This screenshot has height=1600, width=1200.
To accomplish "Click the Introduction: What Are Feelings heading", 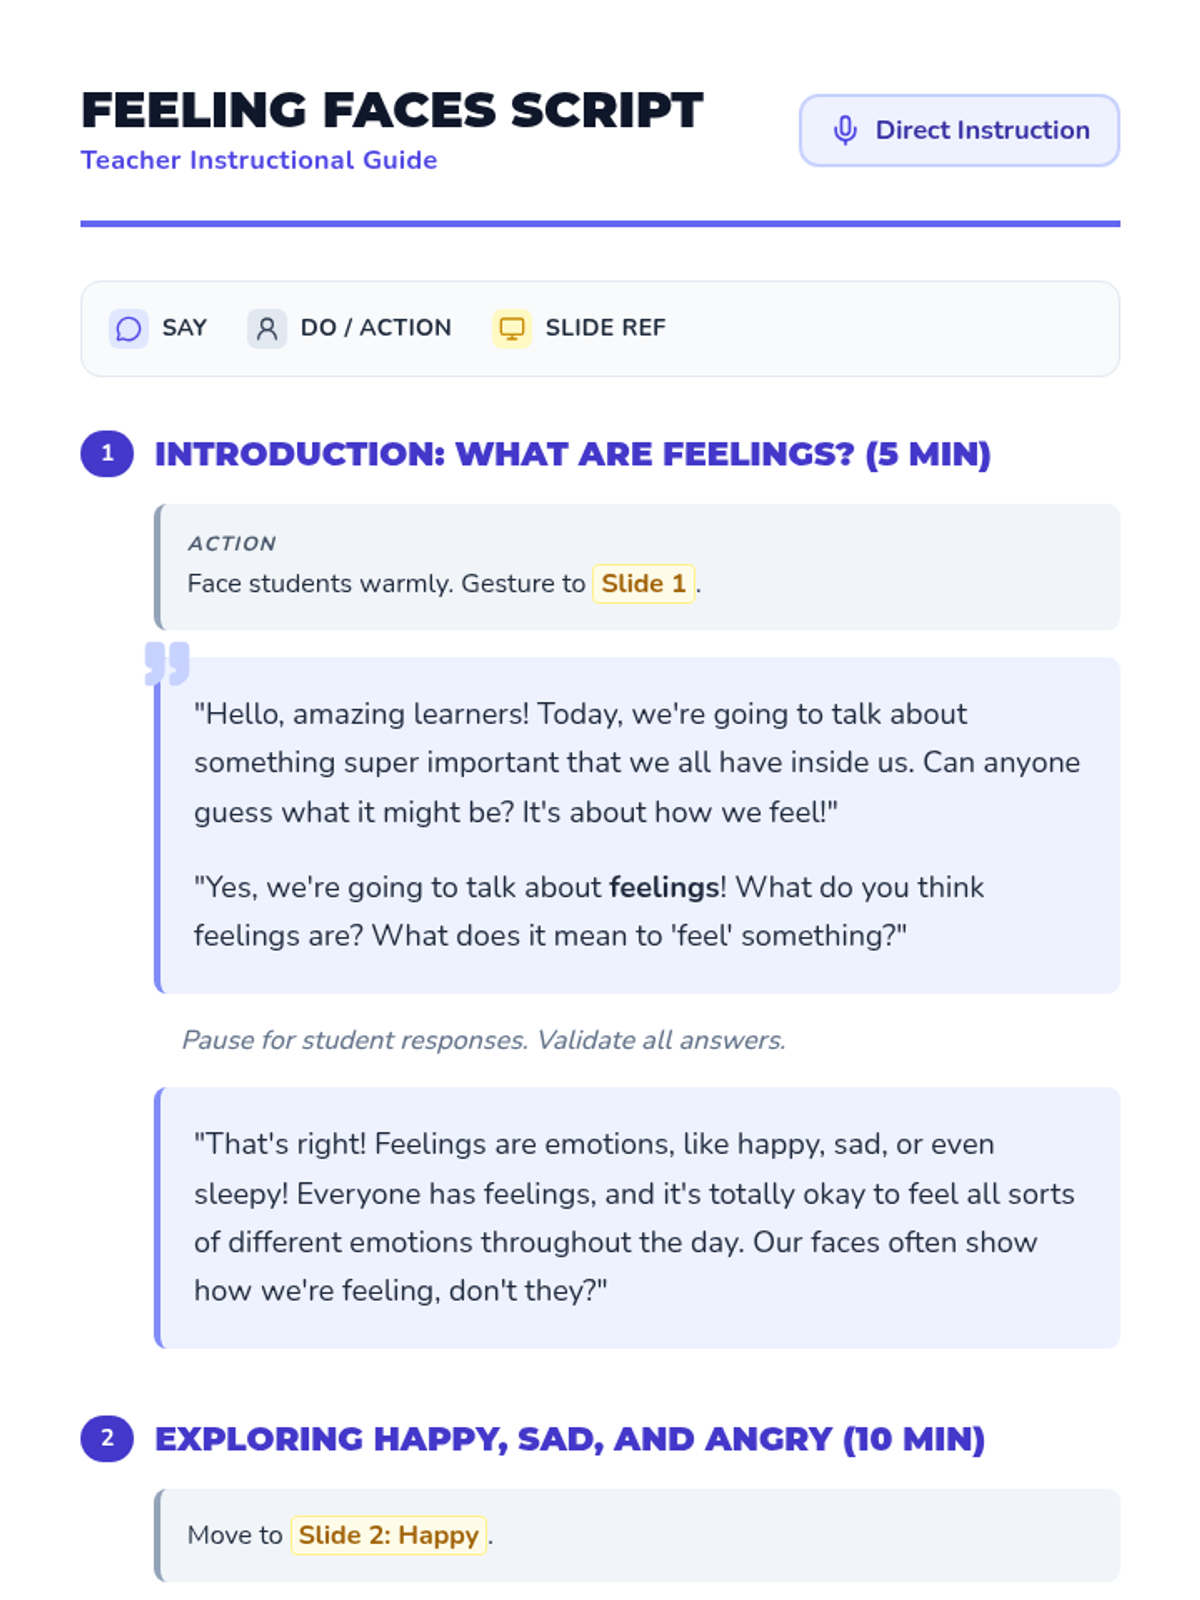I will [572, 454].
